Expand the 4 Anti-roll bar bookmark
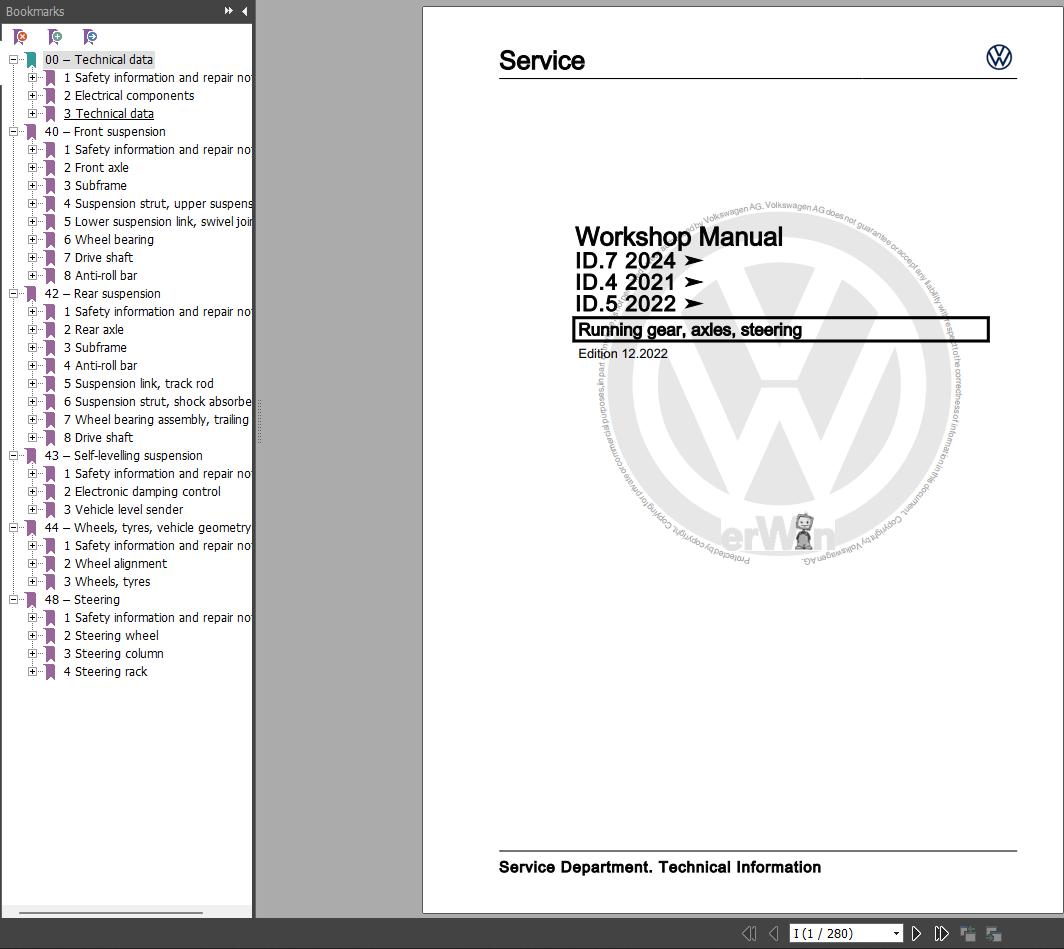 coord(32,366)
